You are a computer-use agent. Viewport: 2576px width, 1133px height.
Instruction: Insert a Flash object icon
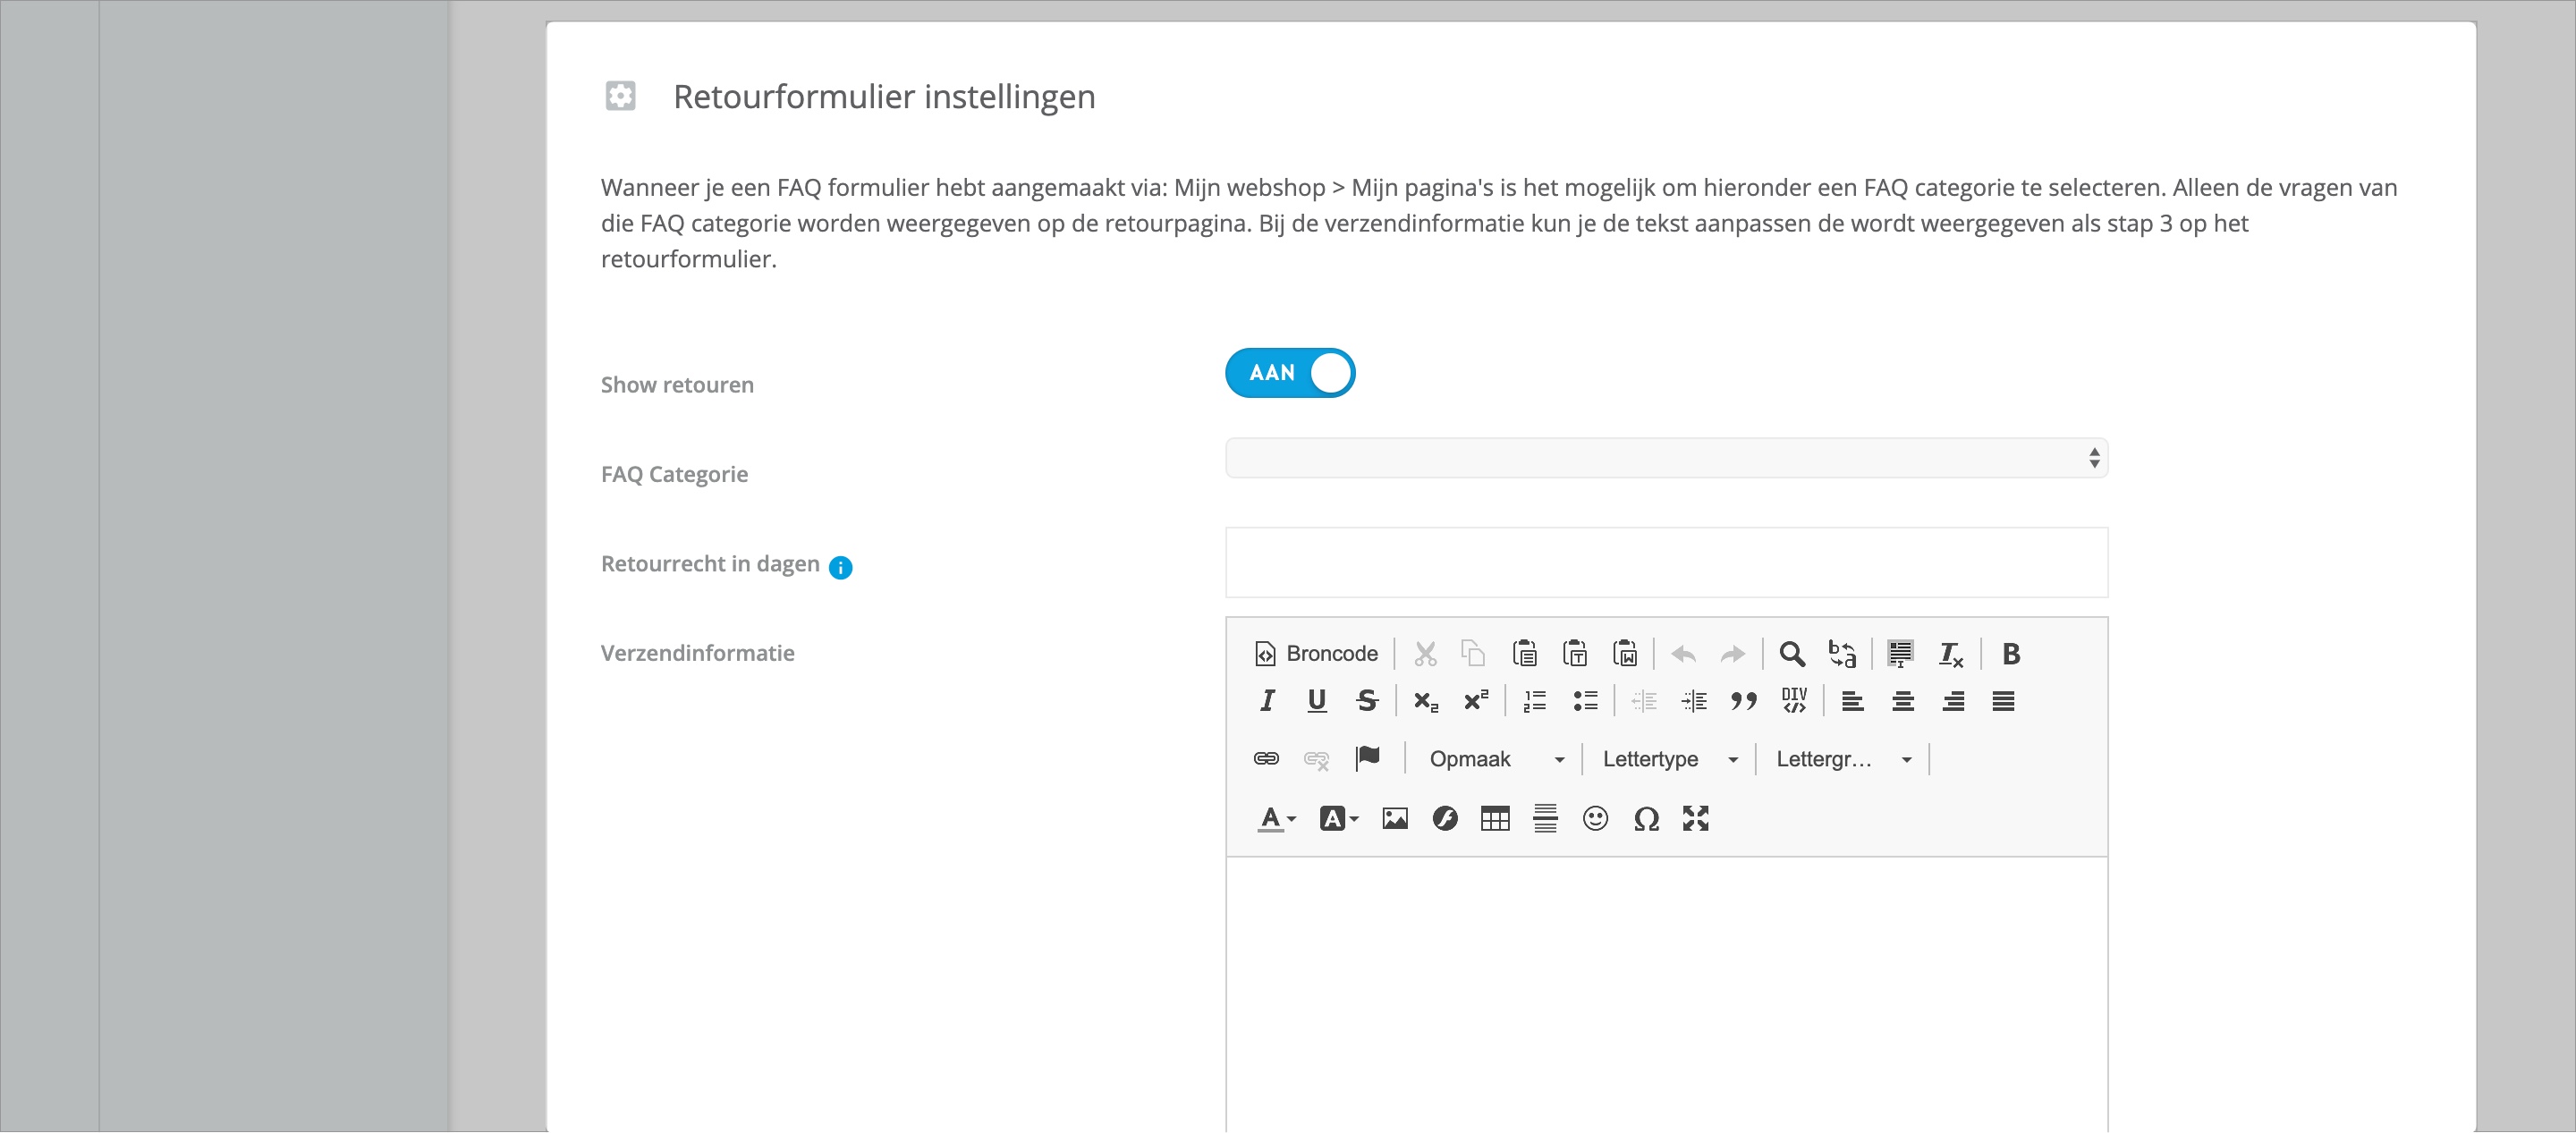pyautogui.click(x=1445, y=819)
